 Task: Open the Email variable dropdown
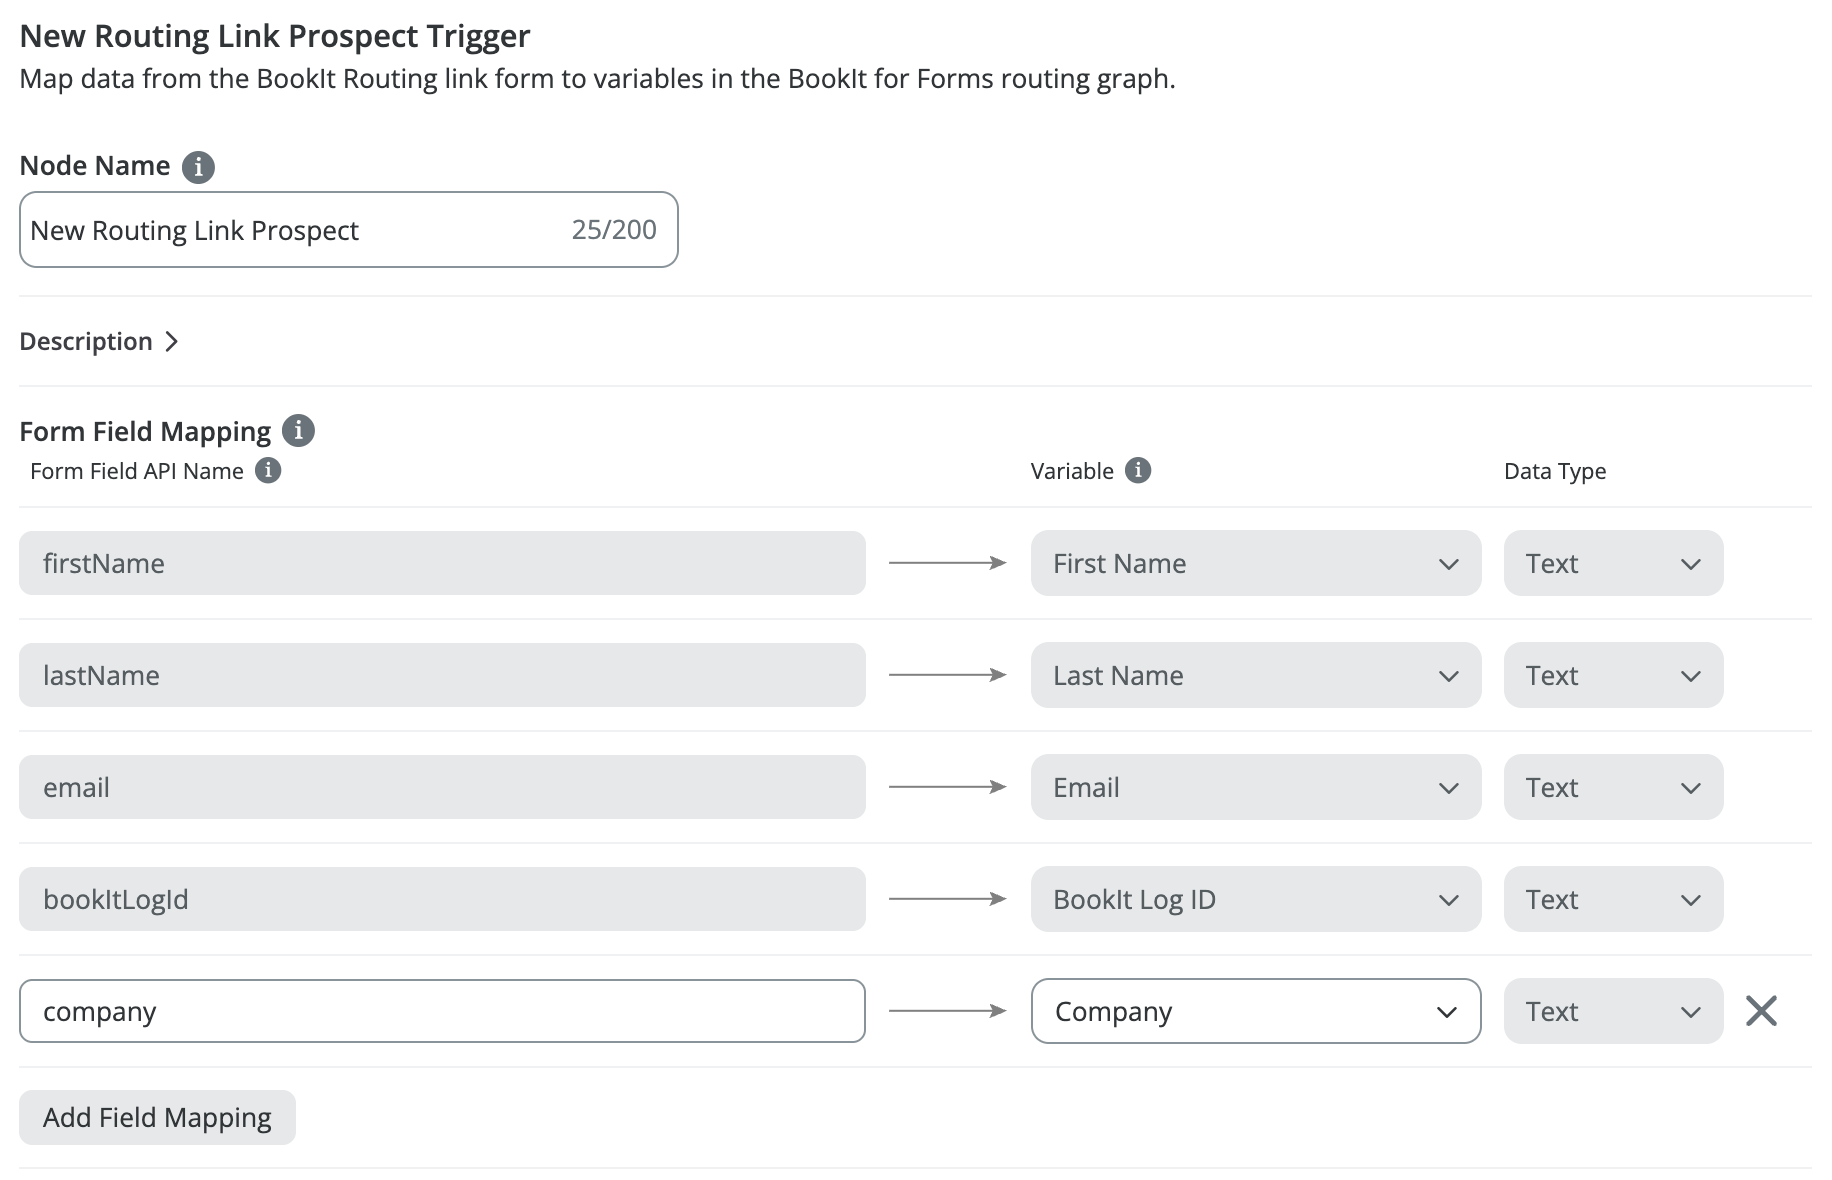[1255, 787]
